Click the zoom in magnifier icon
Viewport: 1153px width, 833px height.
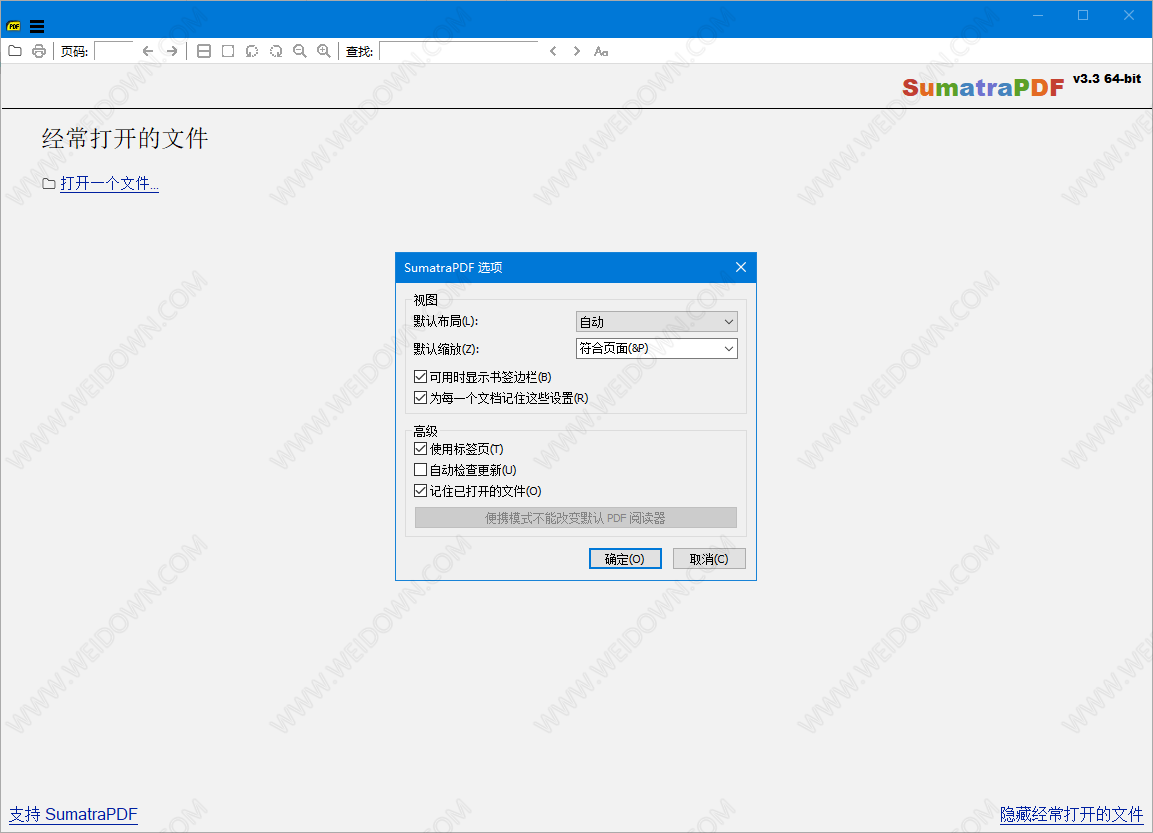click(324, 51)
